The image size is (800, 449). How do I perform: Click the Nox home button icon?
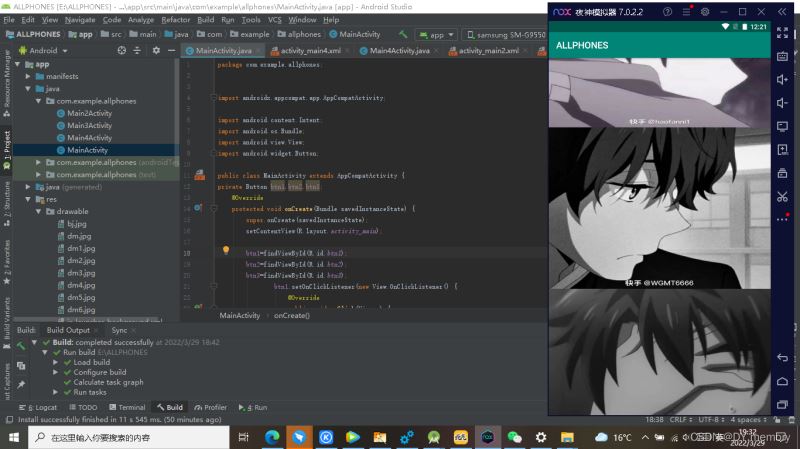(782, 381)
